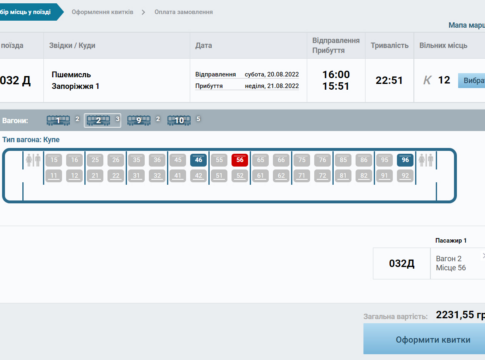Click the Відправлення Прибуття column header
This screenshot has height=360, width=485.
[336, 45]
